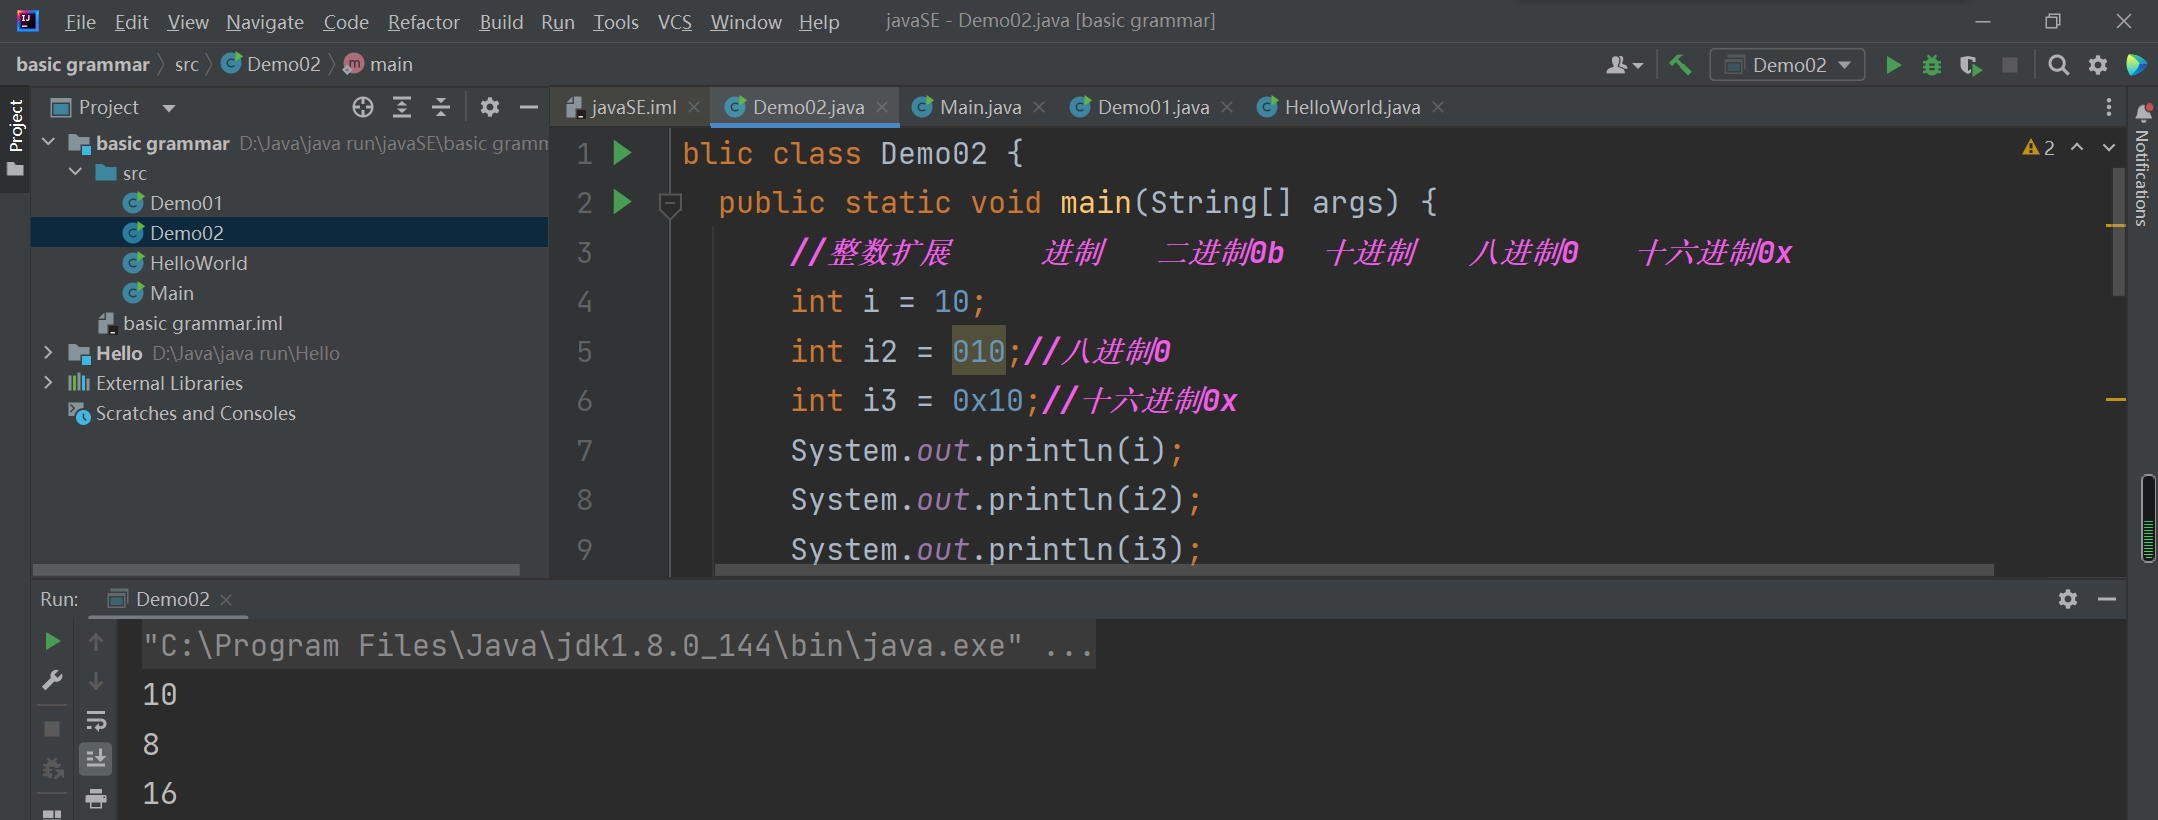This screenshot has width=2158, height=820.
Task: Open Search Everywhere magnifier icon
Action: point(2058,65)
